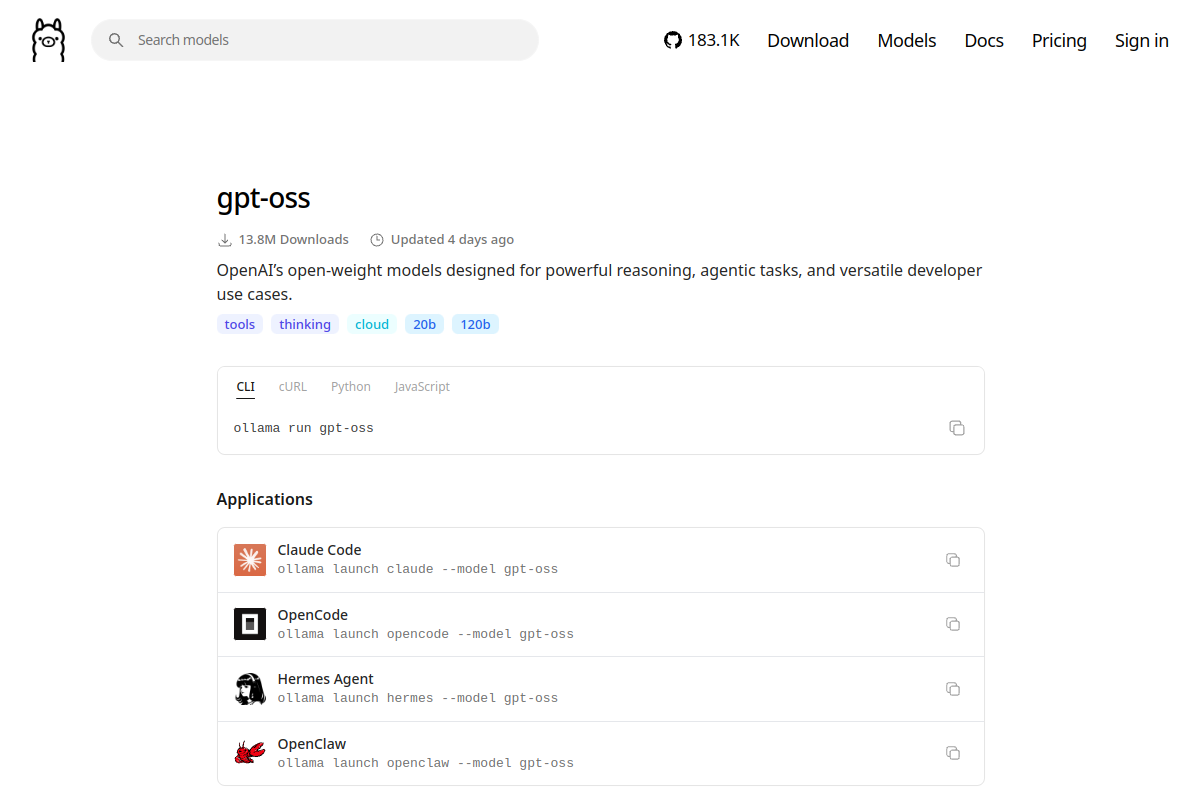Viewport: 1200px width, 800px height.
Task: Copy the Hermes Agent launch command
Action: [953, 689]
